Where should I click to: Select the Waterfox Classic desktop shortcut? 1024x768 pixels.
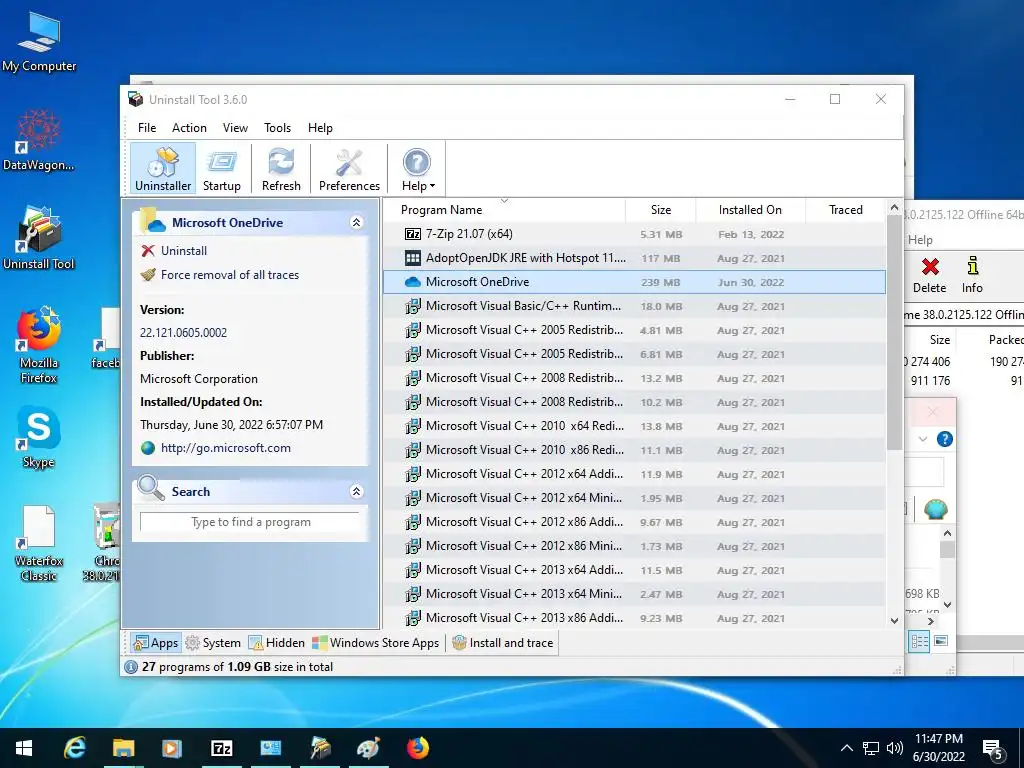coord(39,544)
